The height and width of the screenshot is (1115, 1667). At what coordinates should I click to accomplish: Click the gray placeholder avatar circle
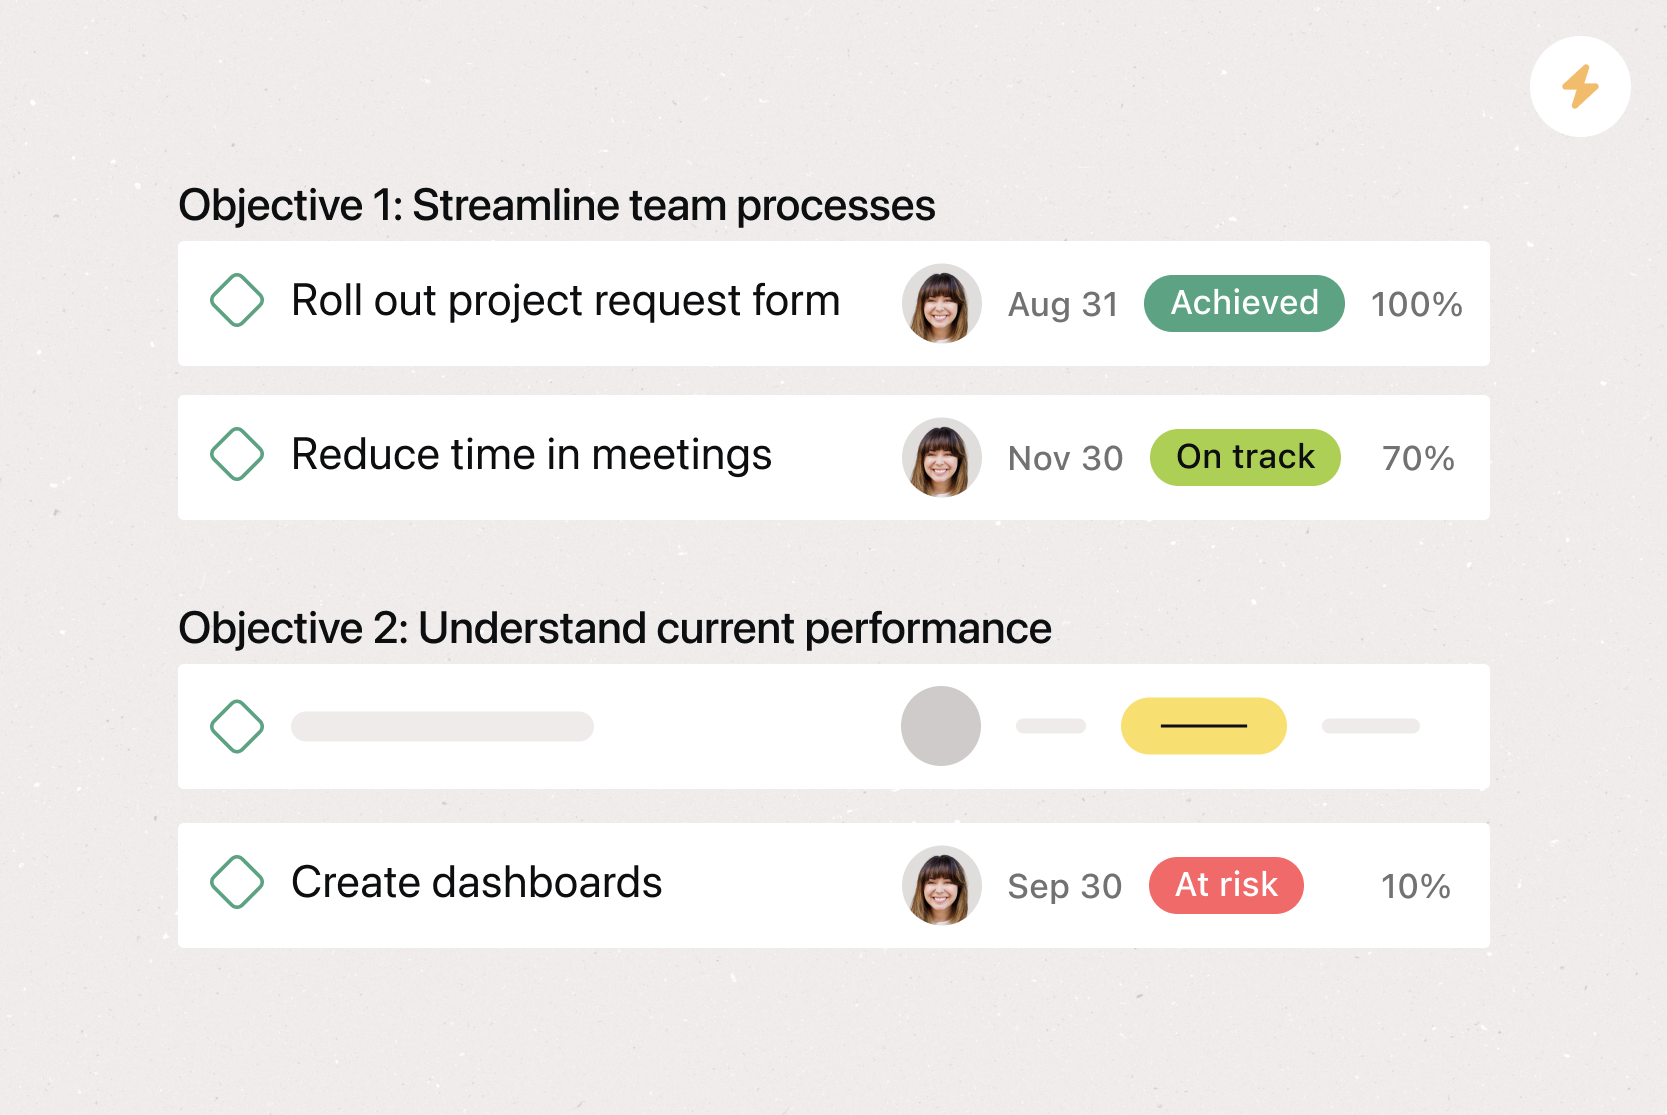click(941, 726)
